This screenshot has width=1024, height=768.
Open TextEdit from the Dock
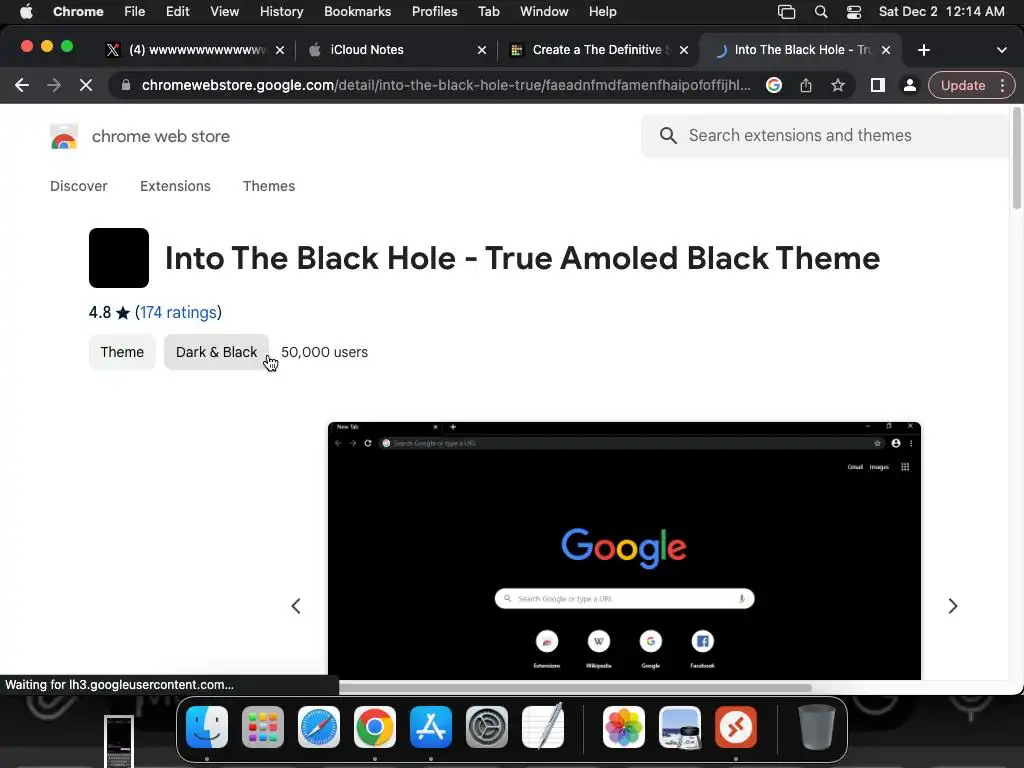[543, 727]
